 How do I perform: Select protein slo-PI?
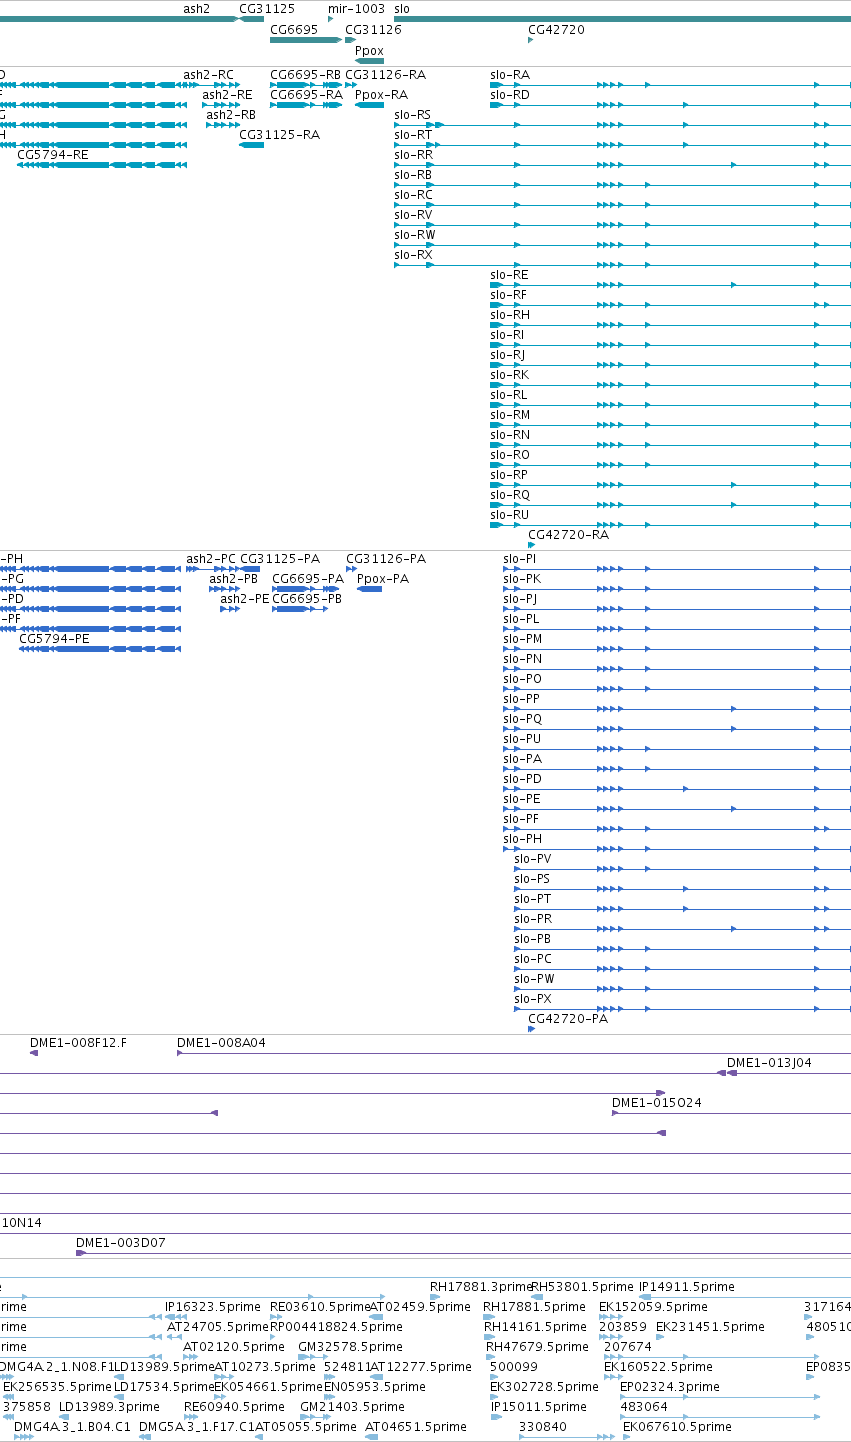click(x=520, y=559)
